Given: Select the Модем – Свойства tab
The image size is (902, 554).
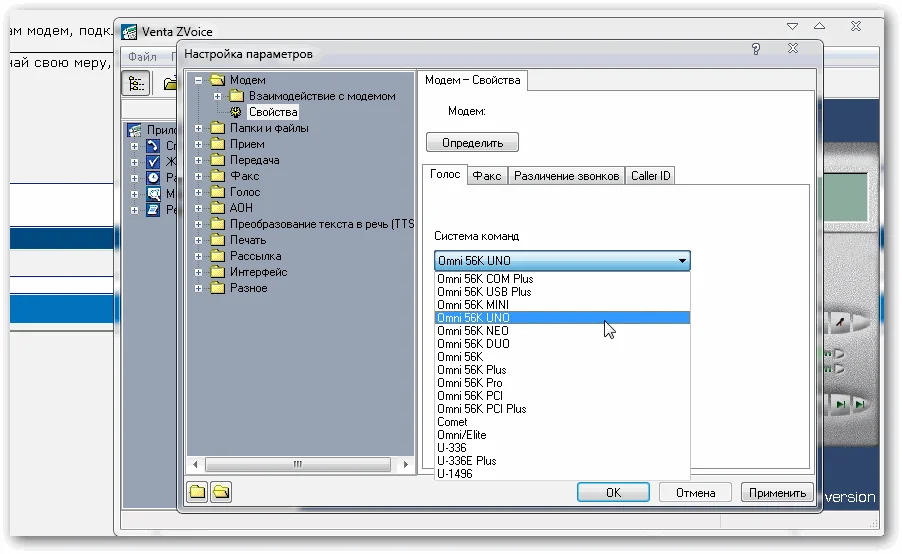Looking at the screenshot, I should tap(472, 81).
